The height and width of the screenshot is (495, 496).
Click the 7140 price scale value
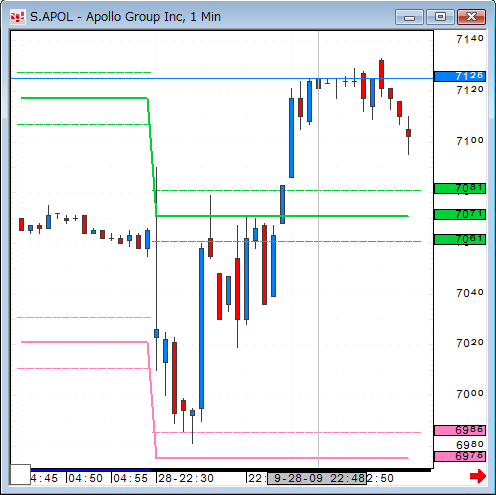point(470,39)
